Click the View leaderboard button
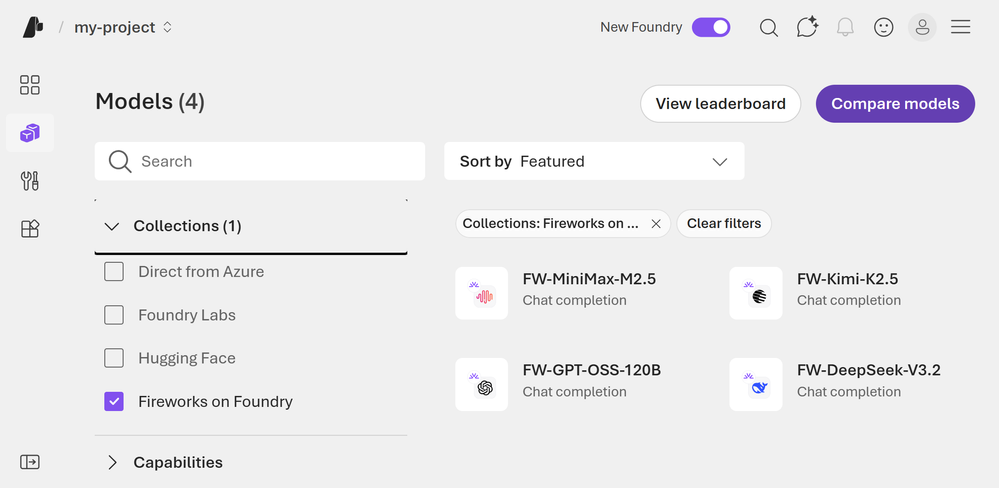 click(x=720, y=104)
